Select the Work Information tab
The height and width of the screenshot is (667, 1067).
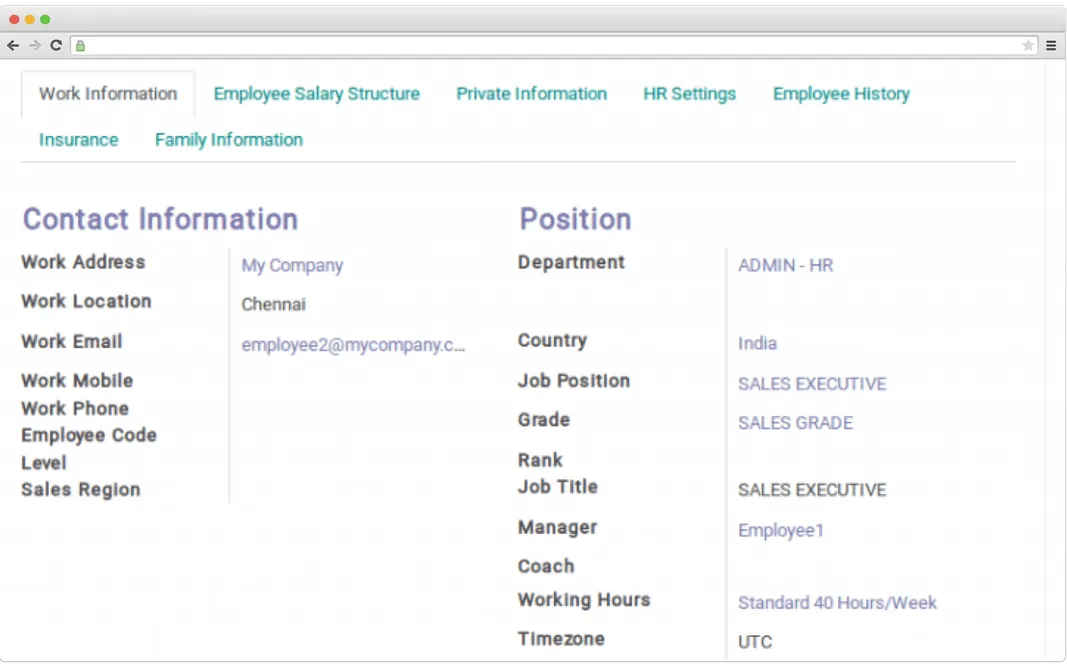tap(108, 94)
